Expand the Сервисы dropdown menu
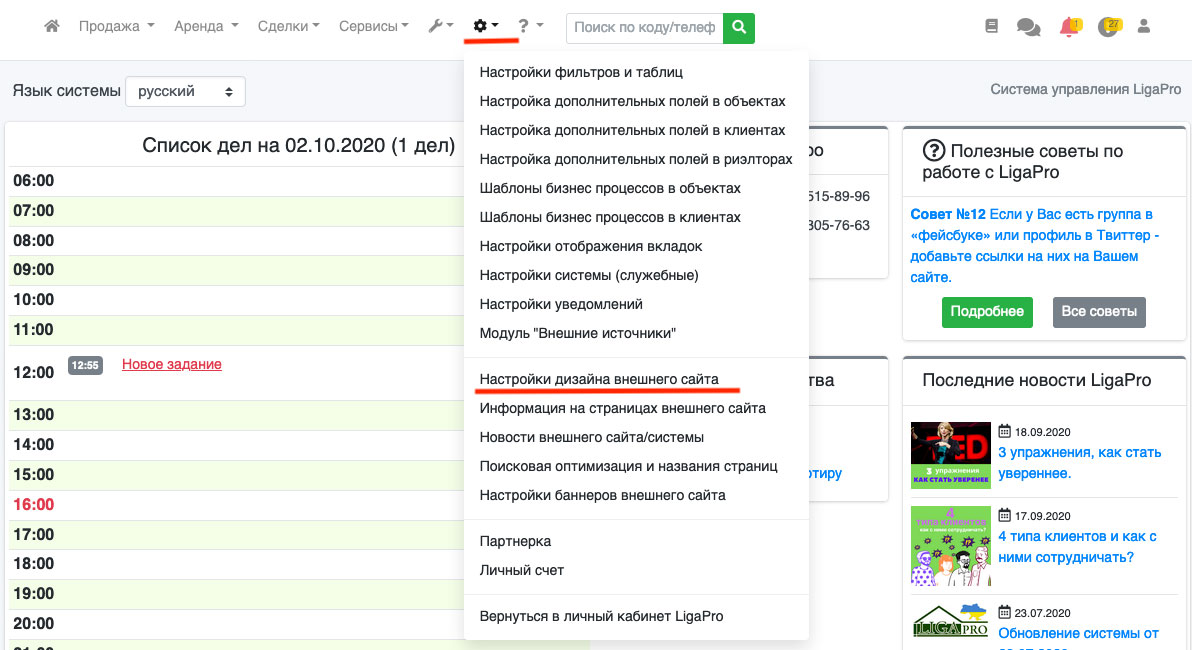The height and width of the screenshot is (650, 1192). pos(373,27)
